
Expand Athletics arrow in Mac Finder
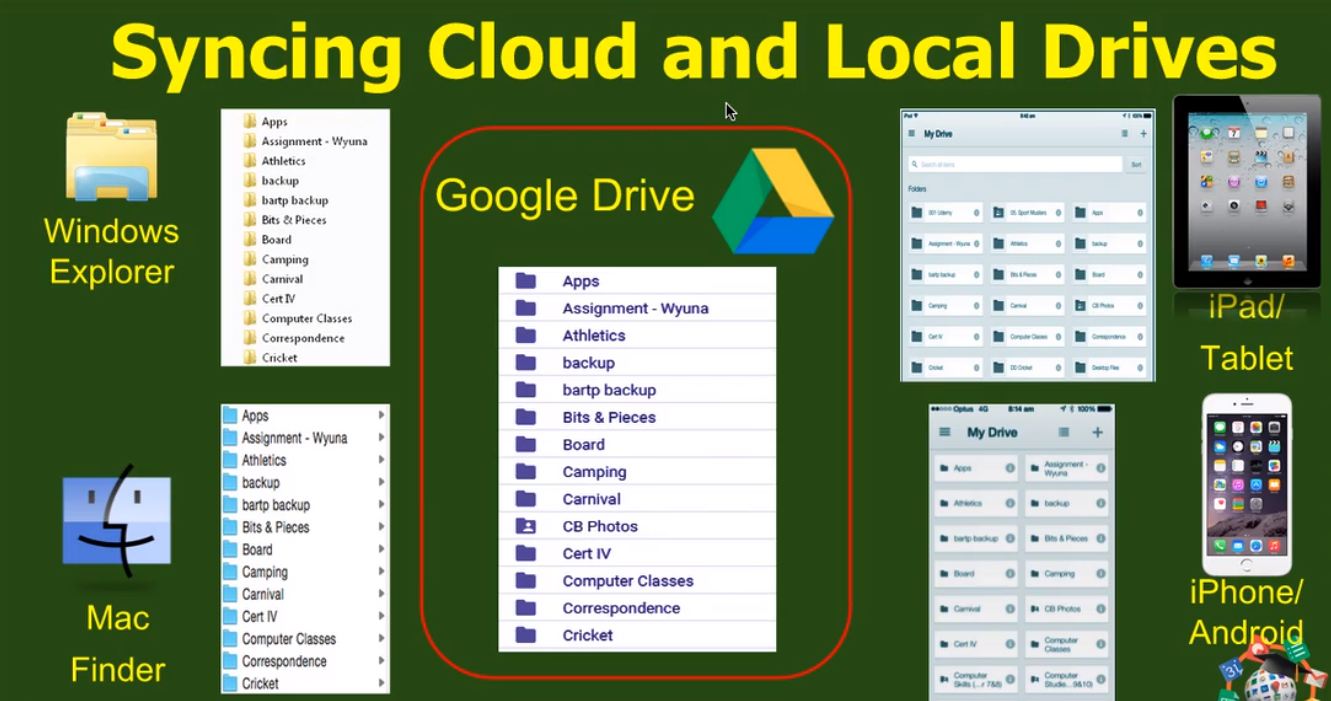[x=381, y=460]
